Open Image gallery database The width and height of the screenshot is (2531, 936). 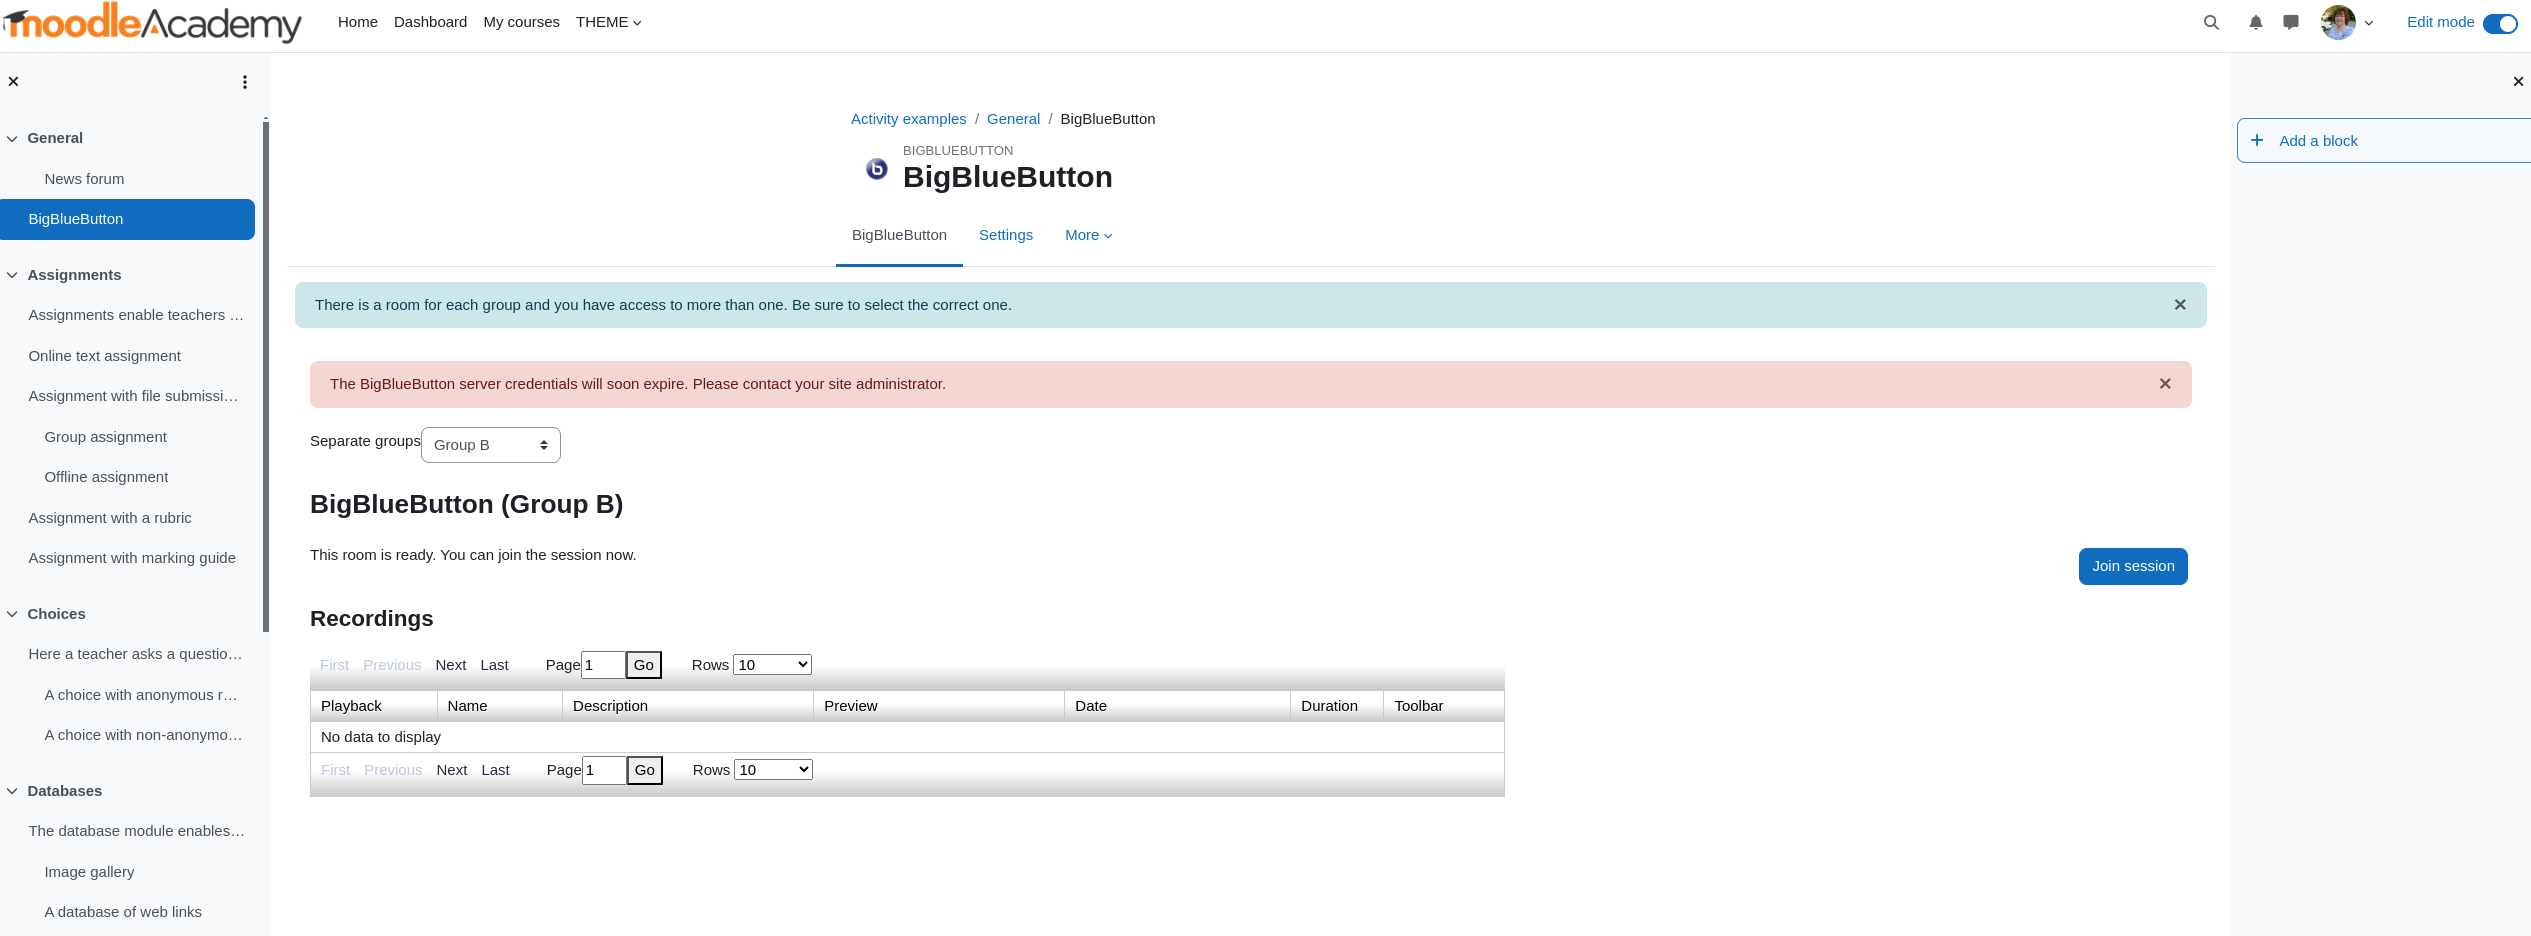[89, 872]
